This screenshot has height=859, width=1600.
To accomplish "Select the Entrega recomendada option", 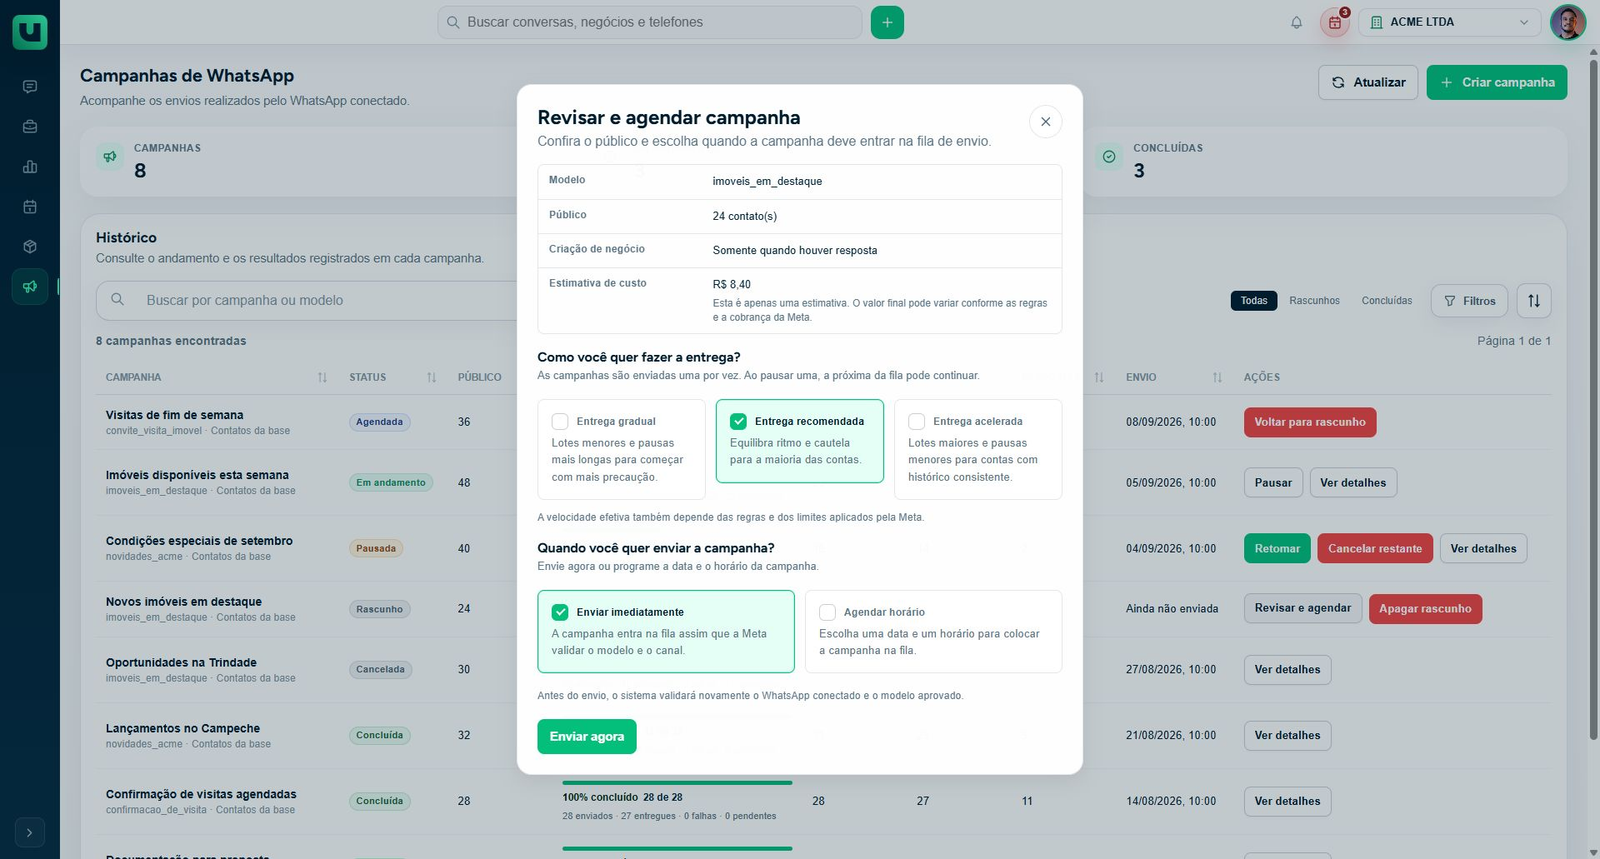I will pyautogui.click(x=800, y=441).
